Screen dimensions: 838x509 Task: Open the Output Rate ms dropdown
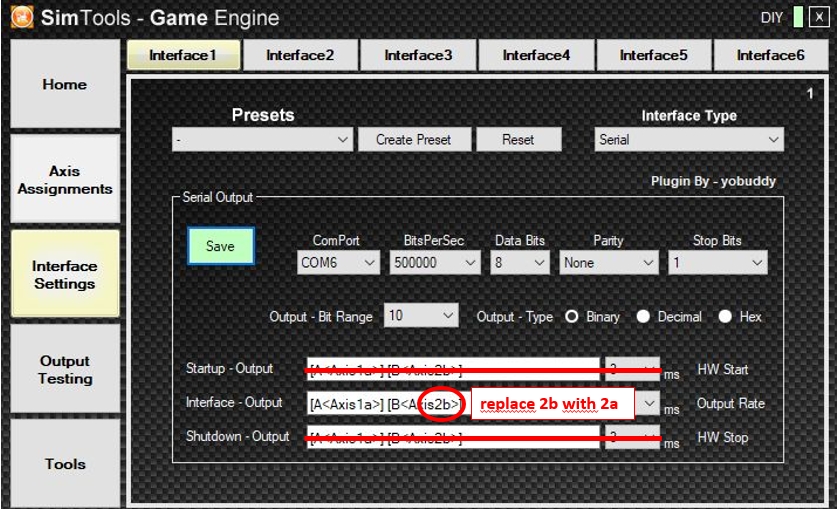(648, 404)
